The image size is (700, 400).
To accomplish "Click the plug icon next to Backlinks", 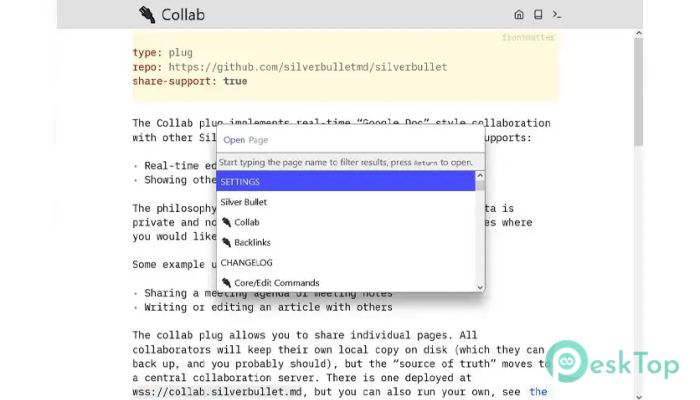I will point(226,242).
